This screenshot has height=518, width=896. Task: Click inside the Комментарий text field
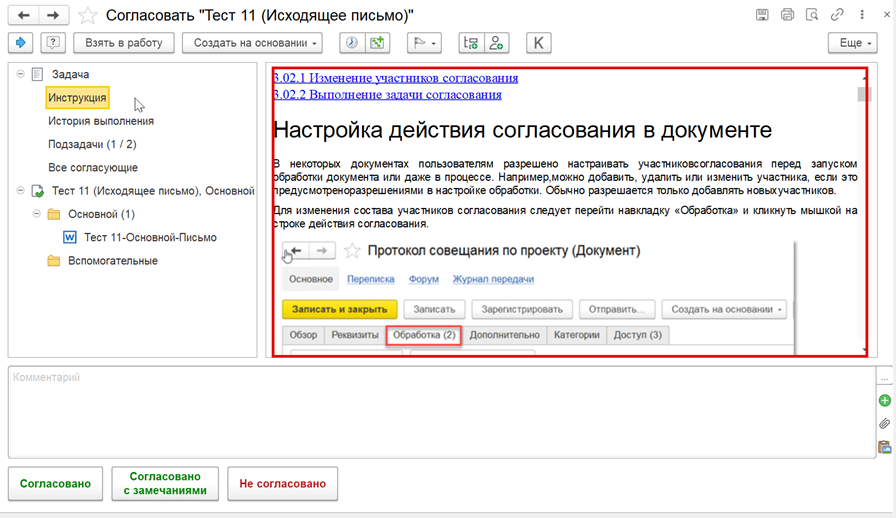[x=442, y=412]
